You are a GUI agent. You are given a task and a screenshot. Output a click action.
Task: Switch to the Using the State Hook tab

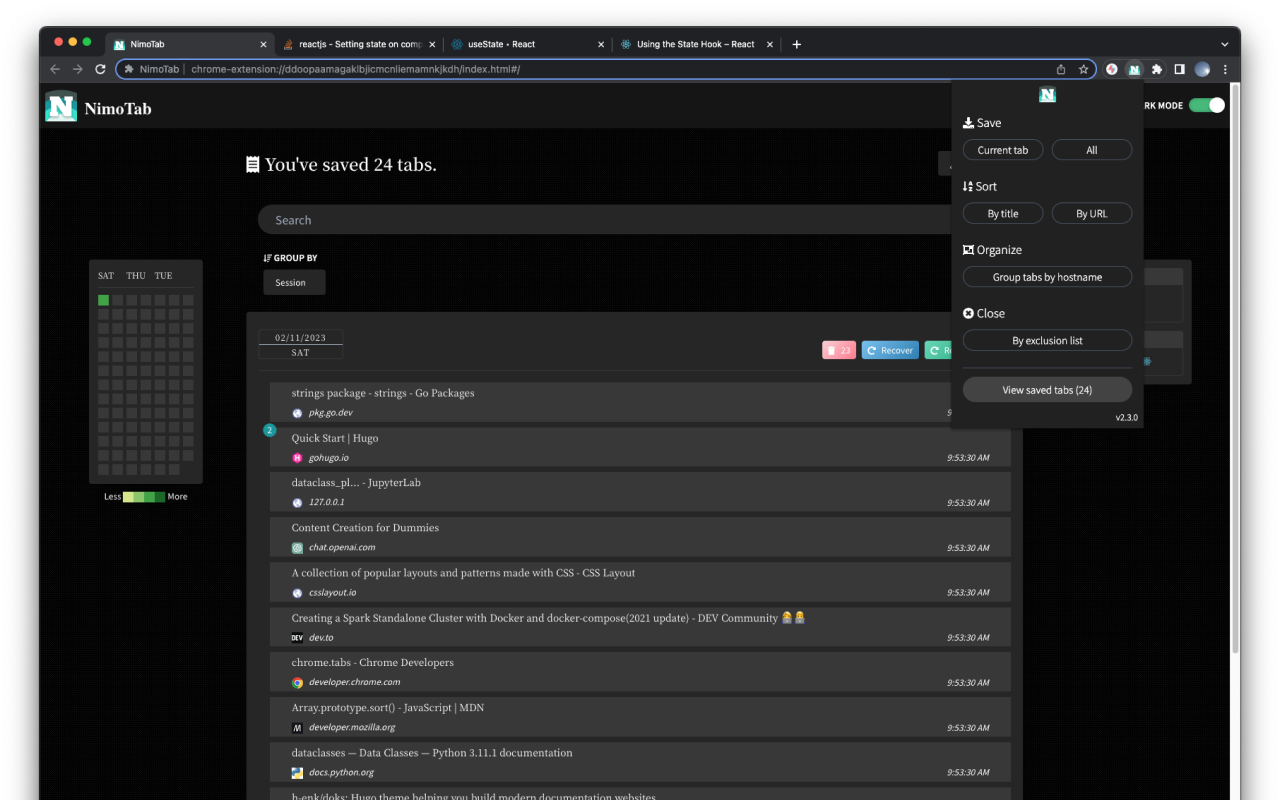point(695,44)
